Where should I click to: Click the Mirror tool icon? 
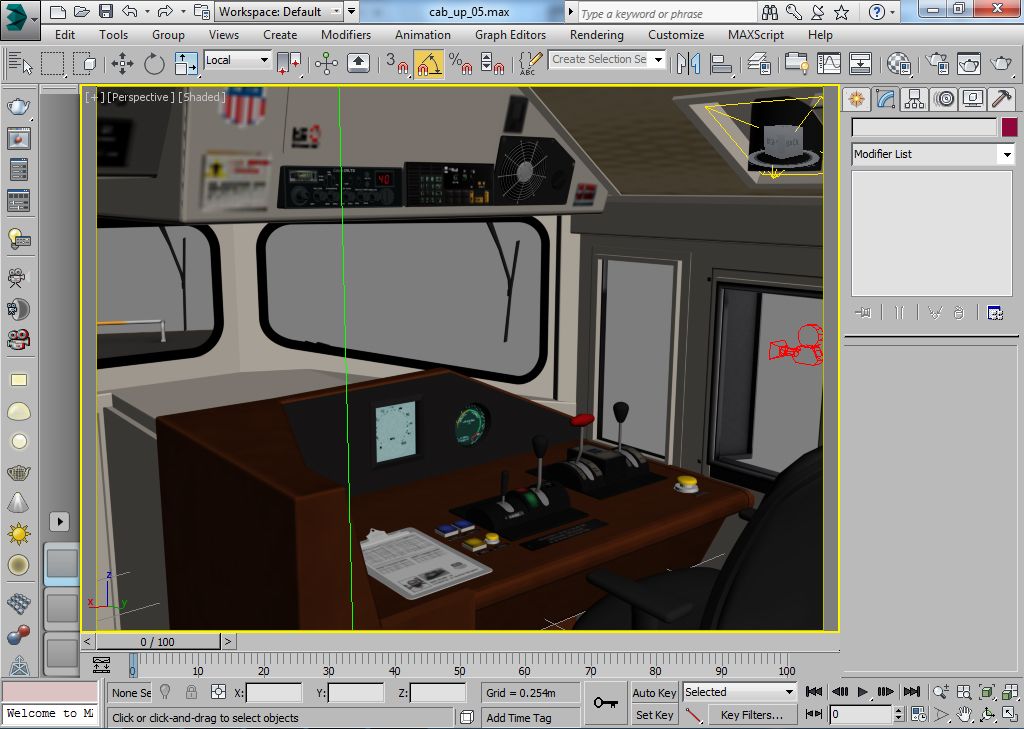pyautogui.click(x=688, y=63)
